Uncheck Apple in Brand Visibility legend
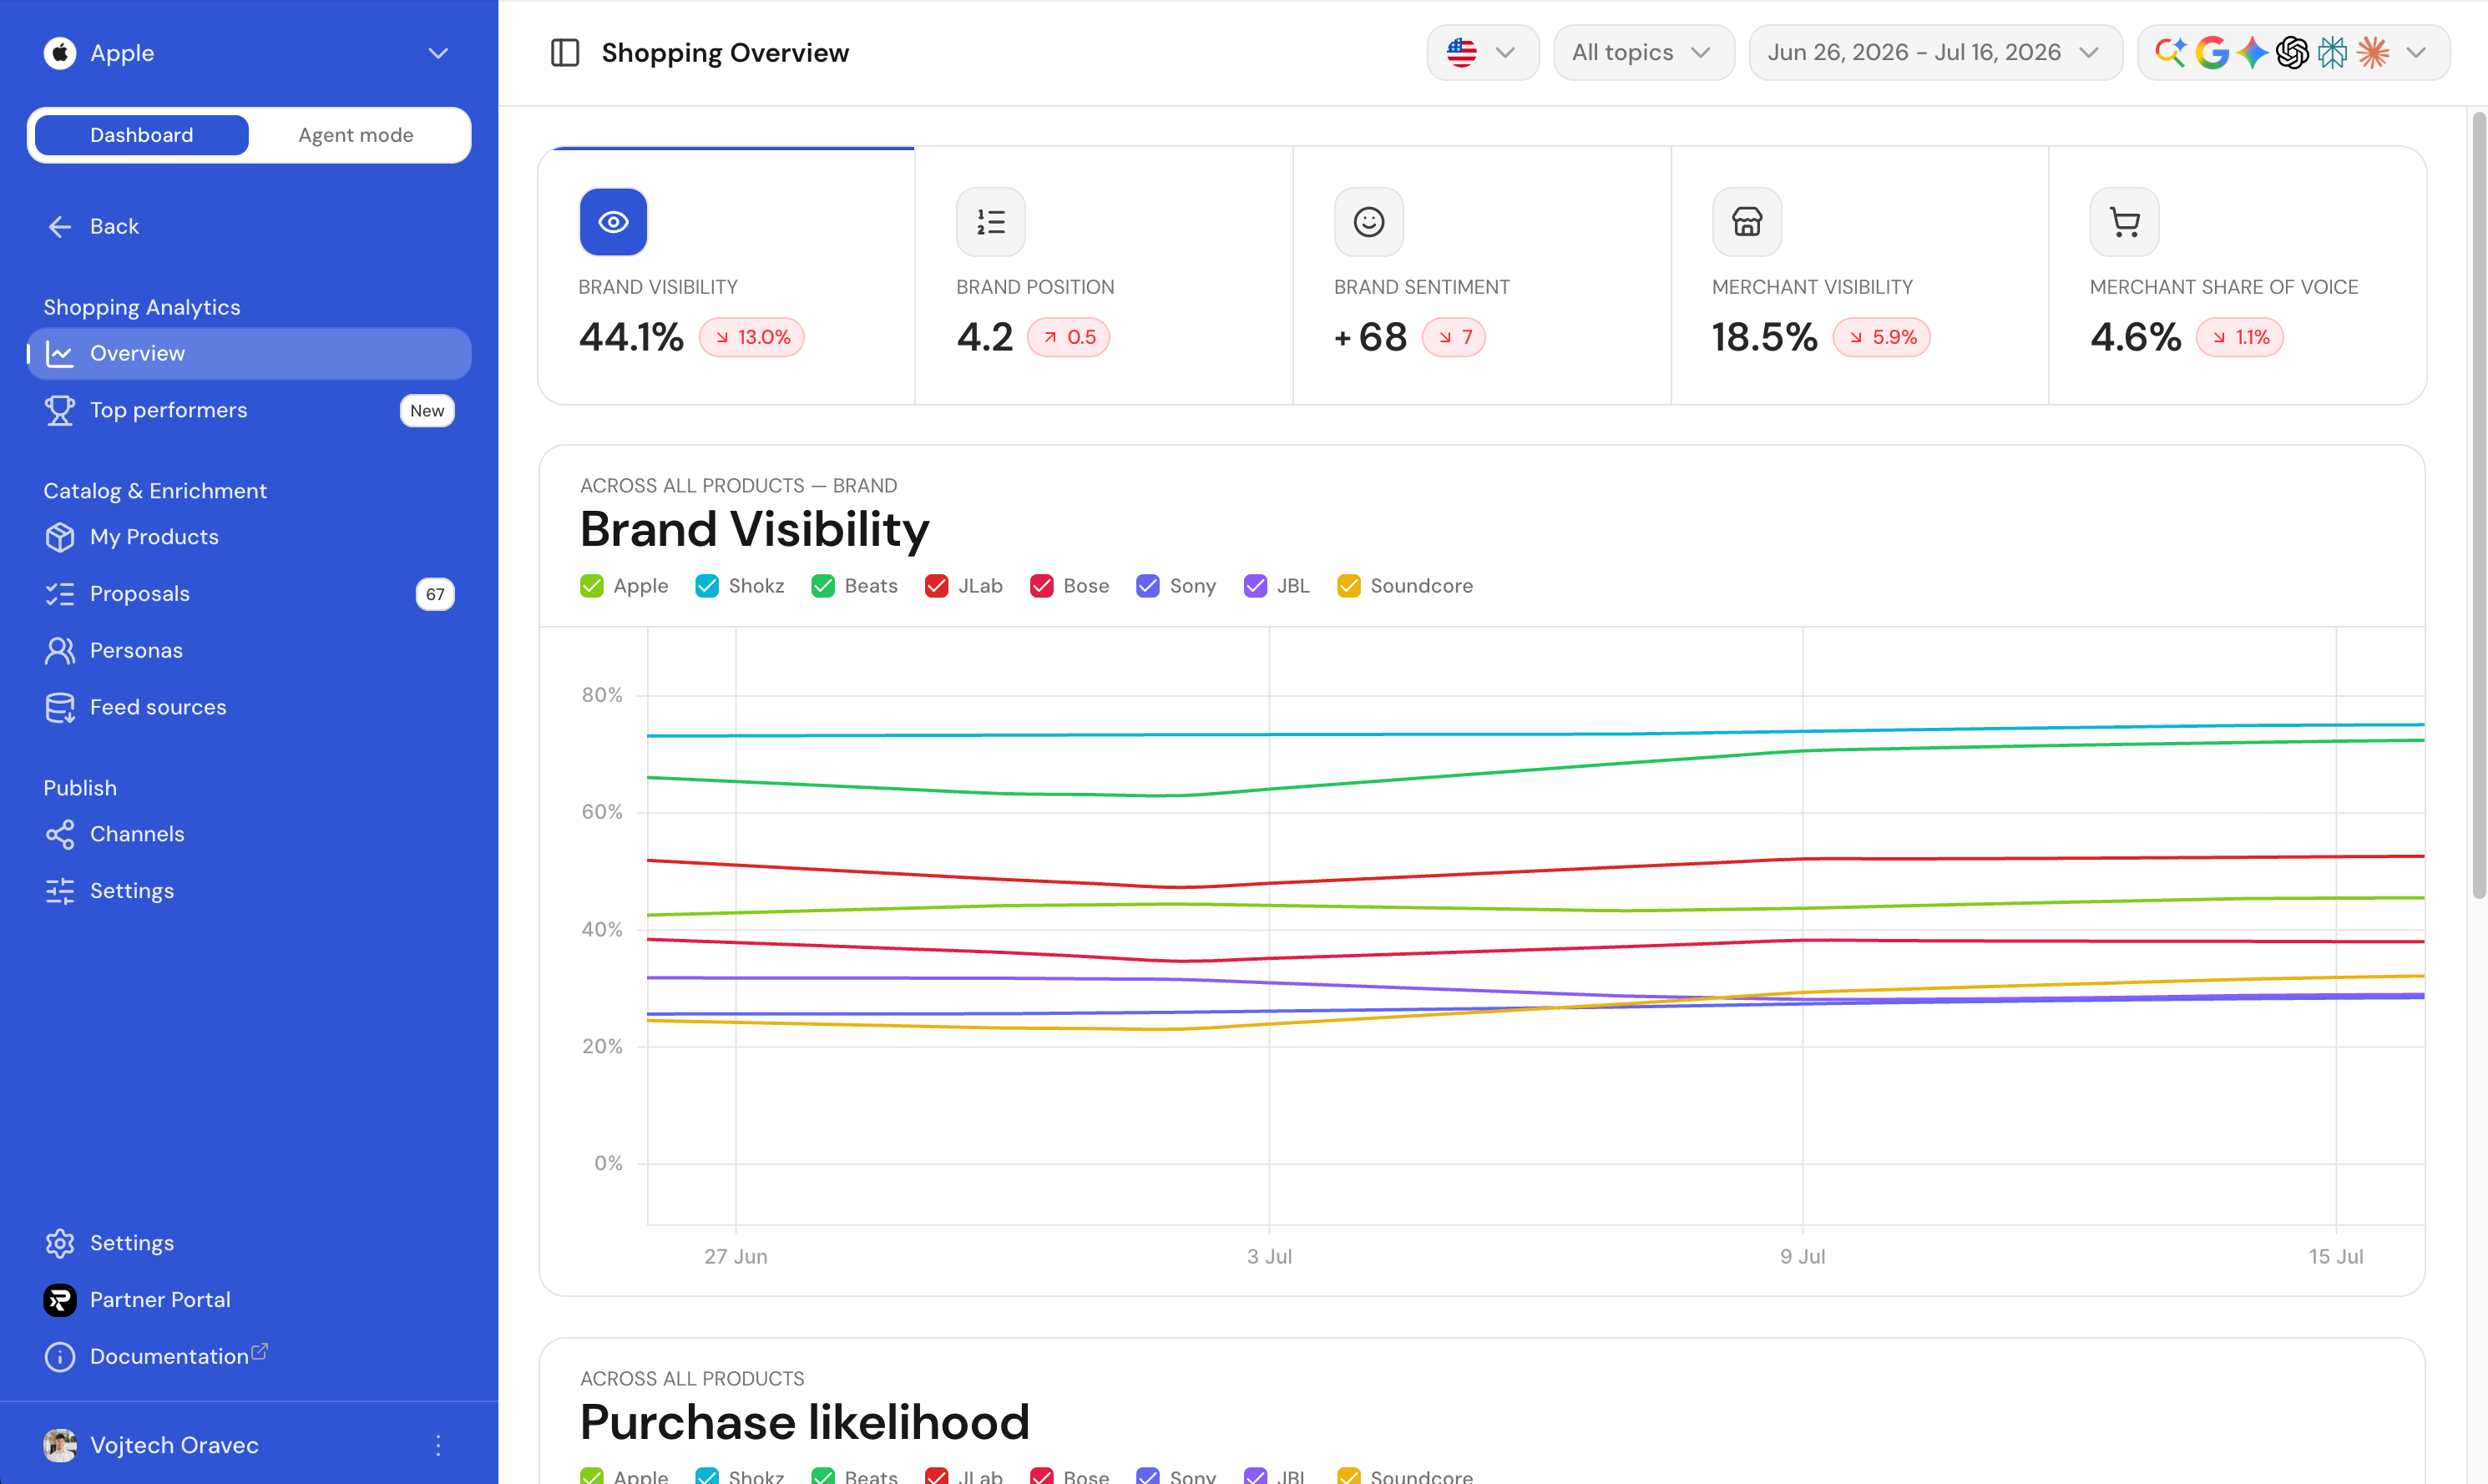2488x1484 pixels. 592,586
